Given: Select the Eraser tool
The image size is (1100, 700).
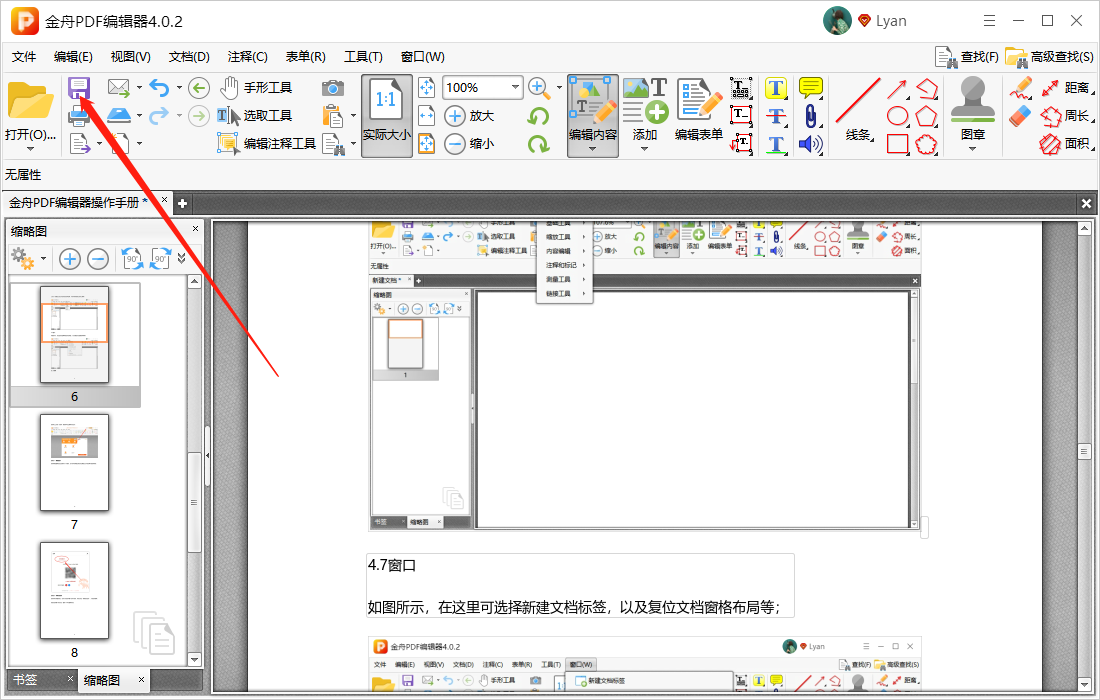Looking at the screenshot, I should (1021, 116).
